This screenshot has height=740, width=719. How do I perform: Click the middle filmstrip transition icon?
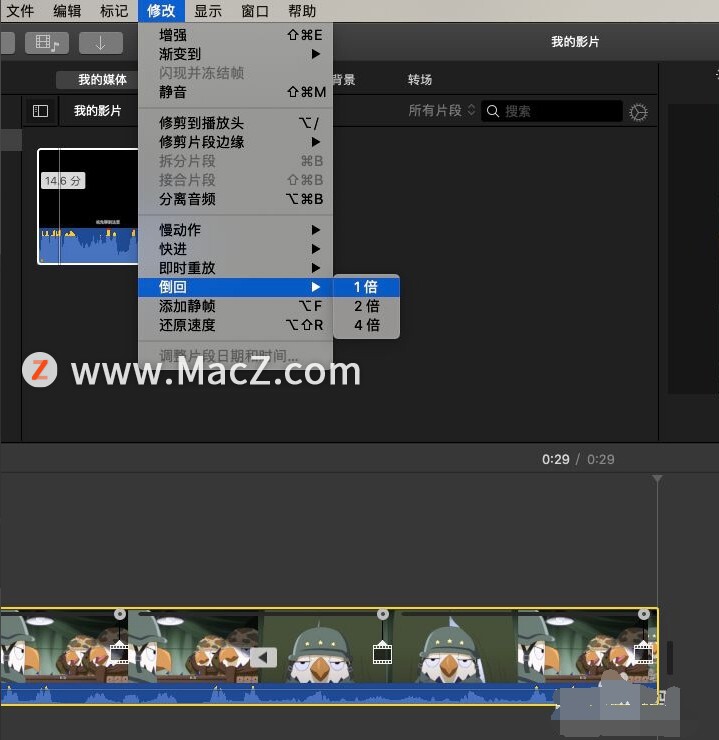point(382,654)
